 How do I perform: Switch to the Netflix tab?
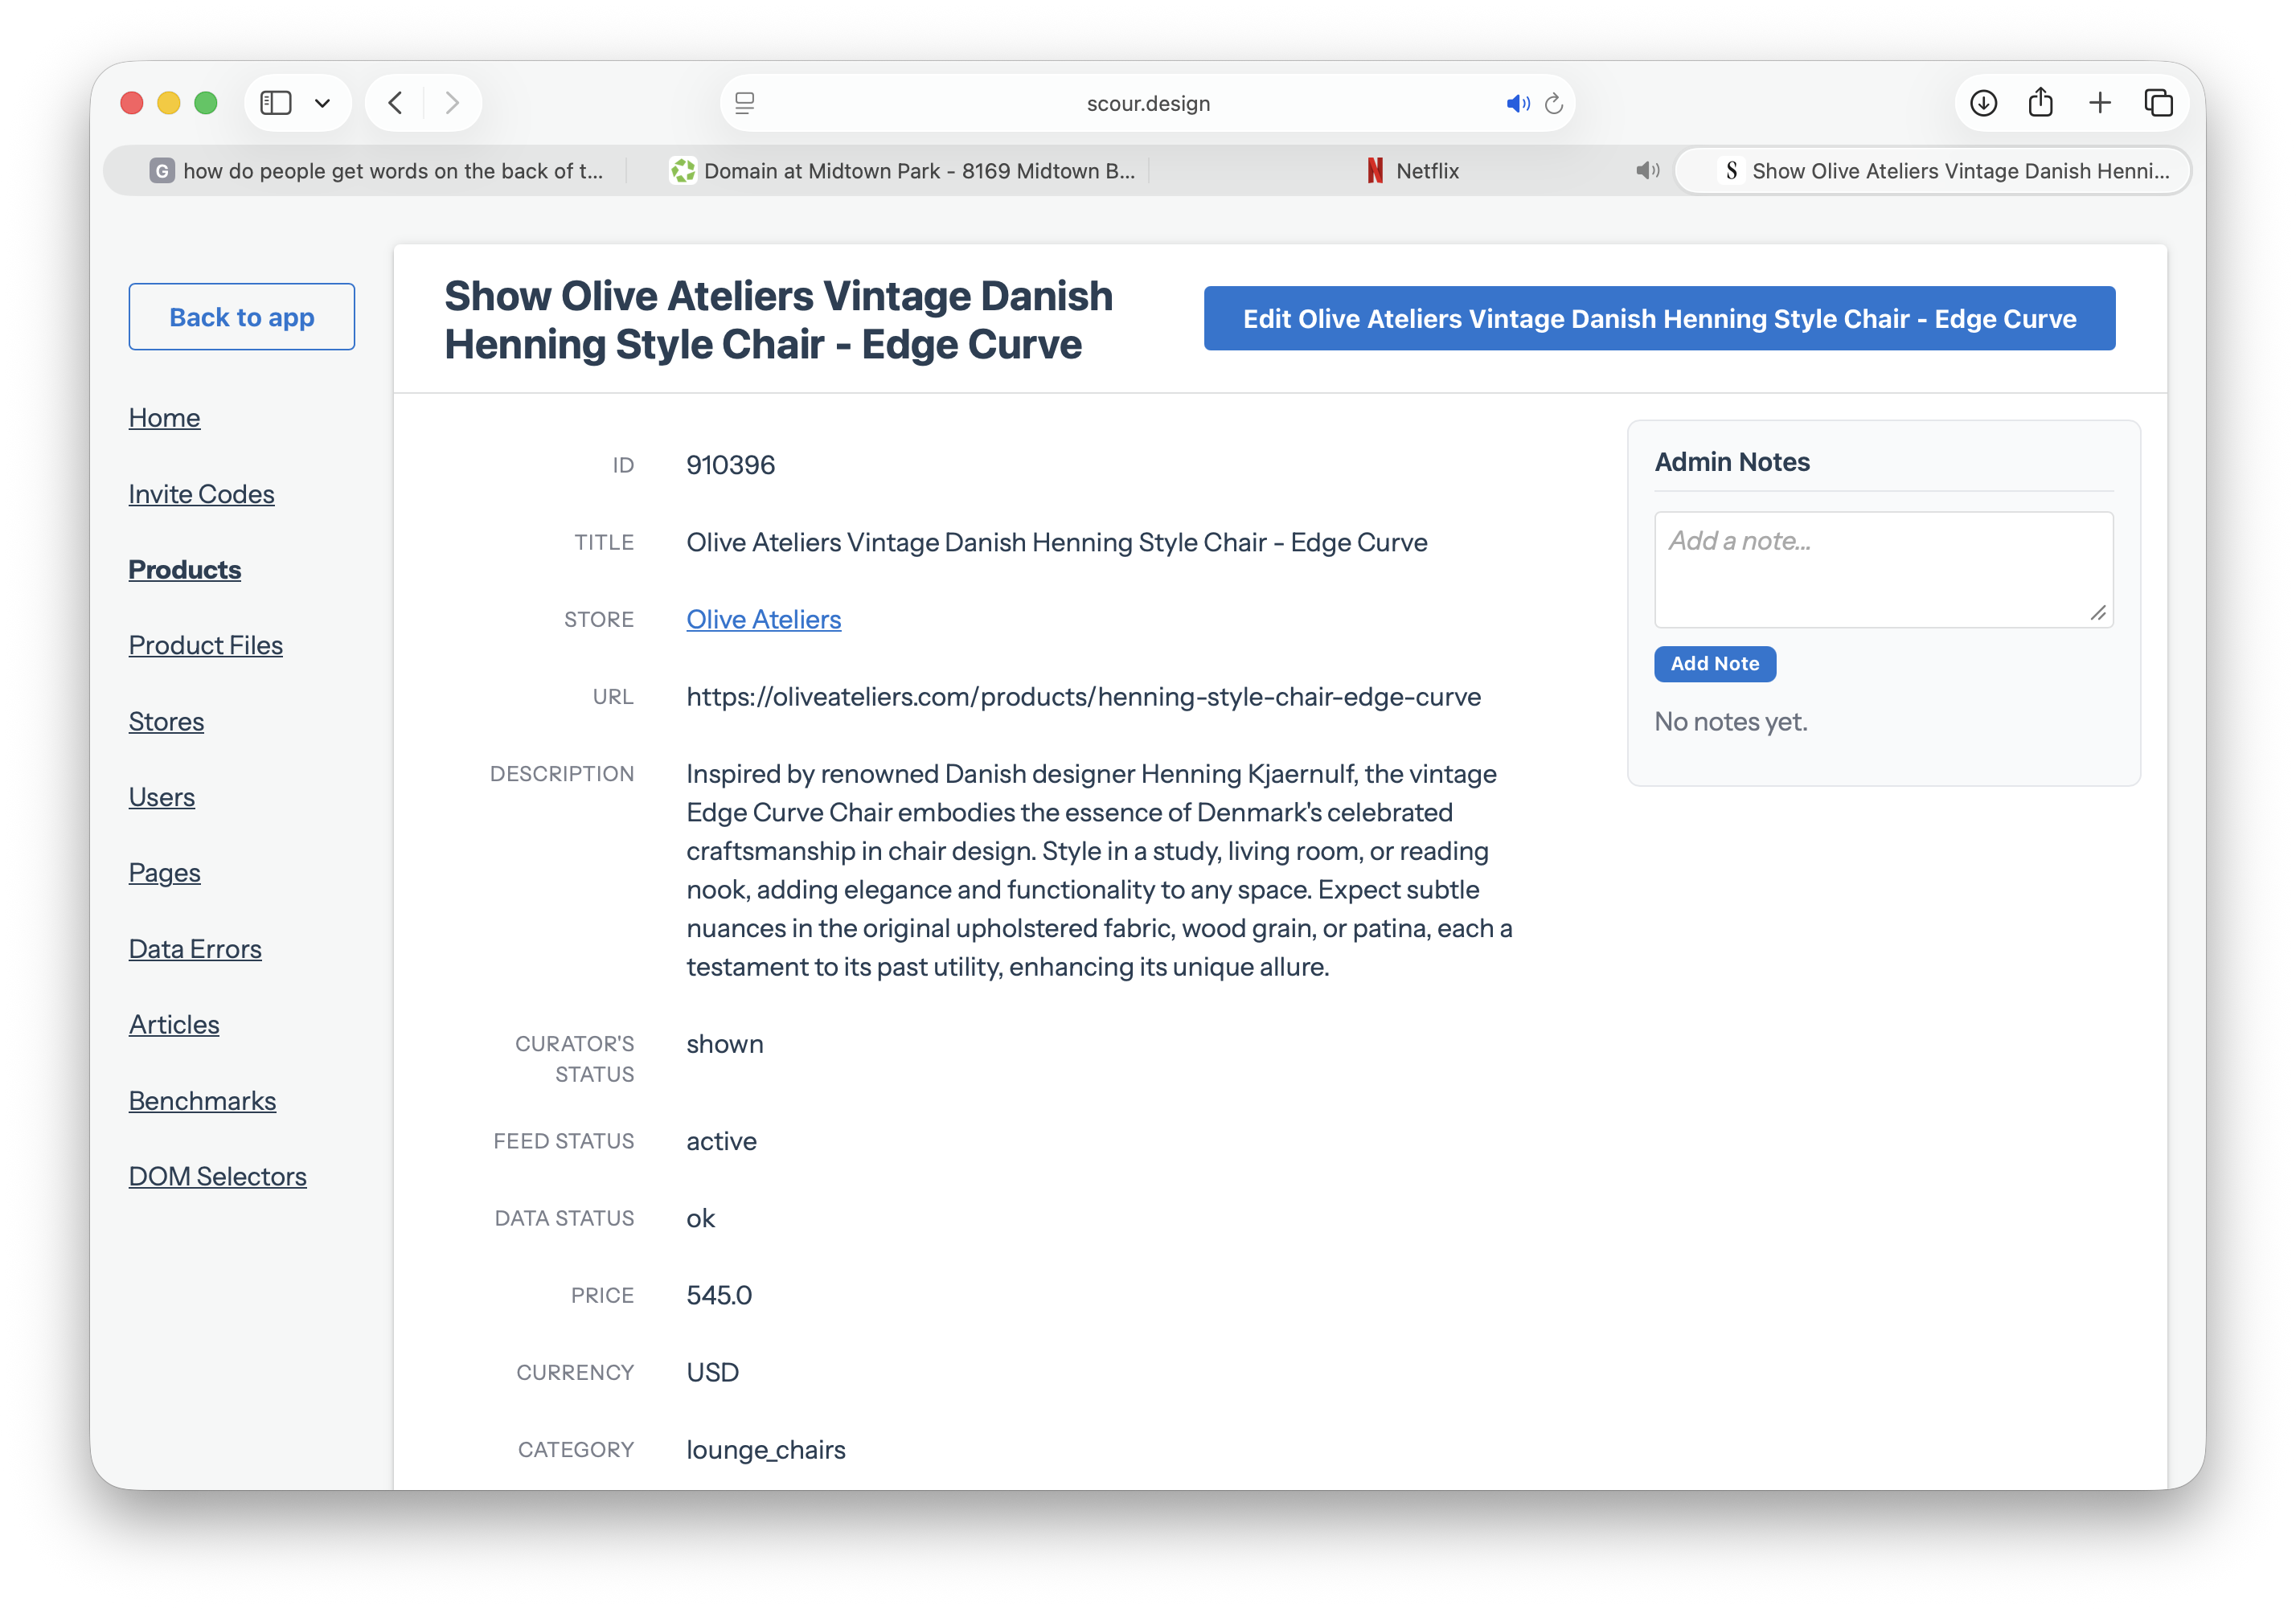pyautogui.click(x=1412, y=171)
